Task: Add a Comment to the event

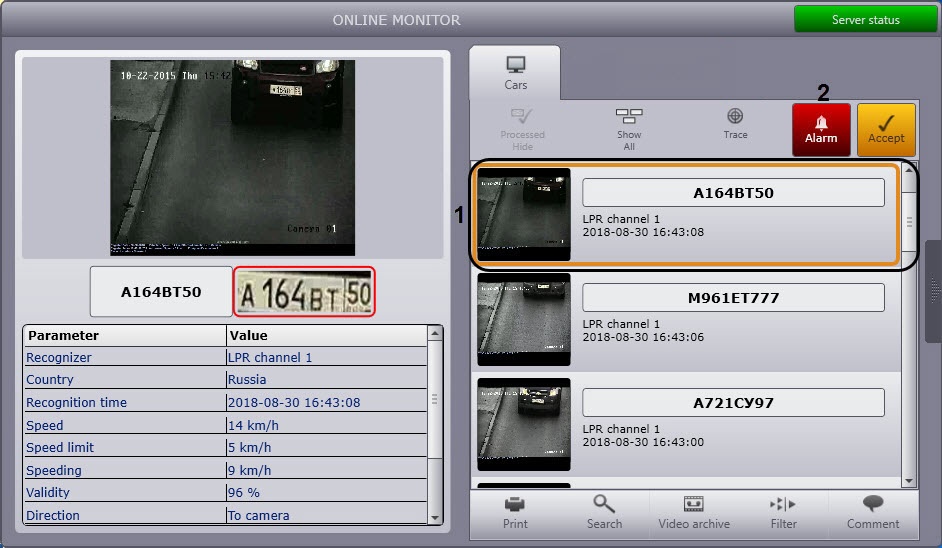Action: click(873, 513)
